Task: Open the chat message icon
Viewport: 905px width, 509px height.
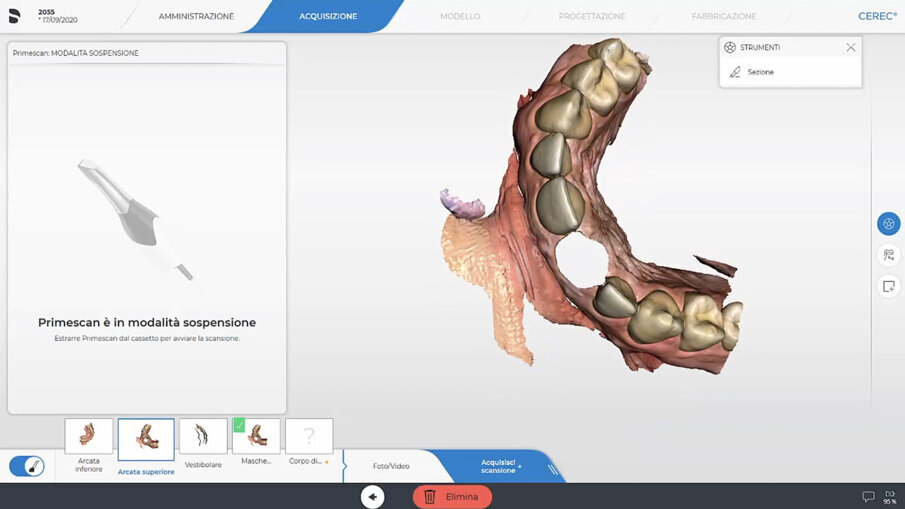Action: click(868, 496)
